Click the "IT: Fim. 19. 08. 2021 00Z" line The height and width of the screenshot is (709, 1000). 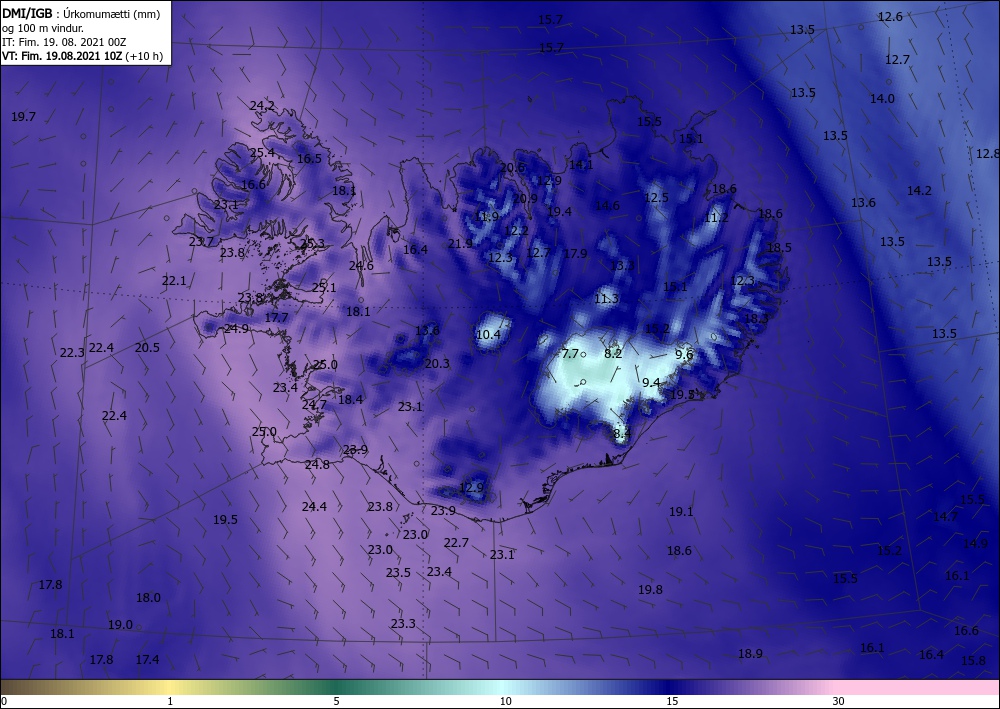coord(64,42)
